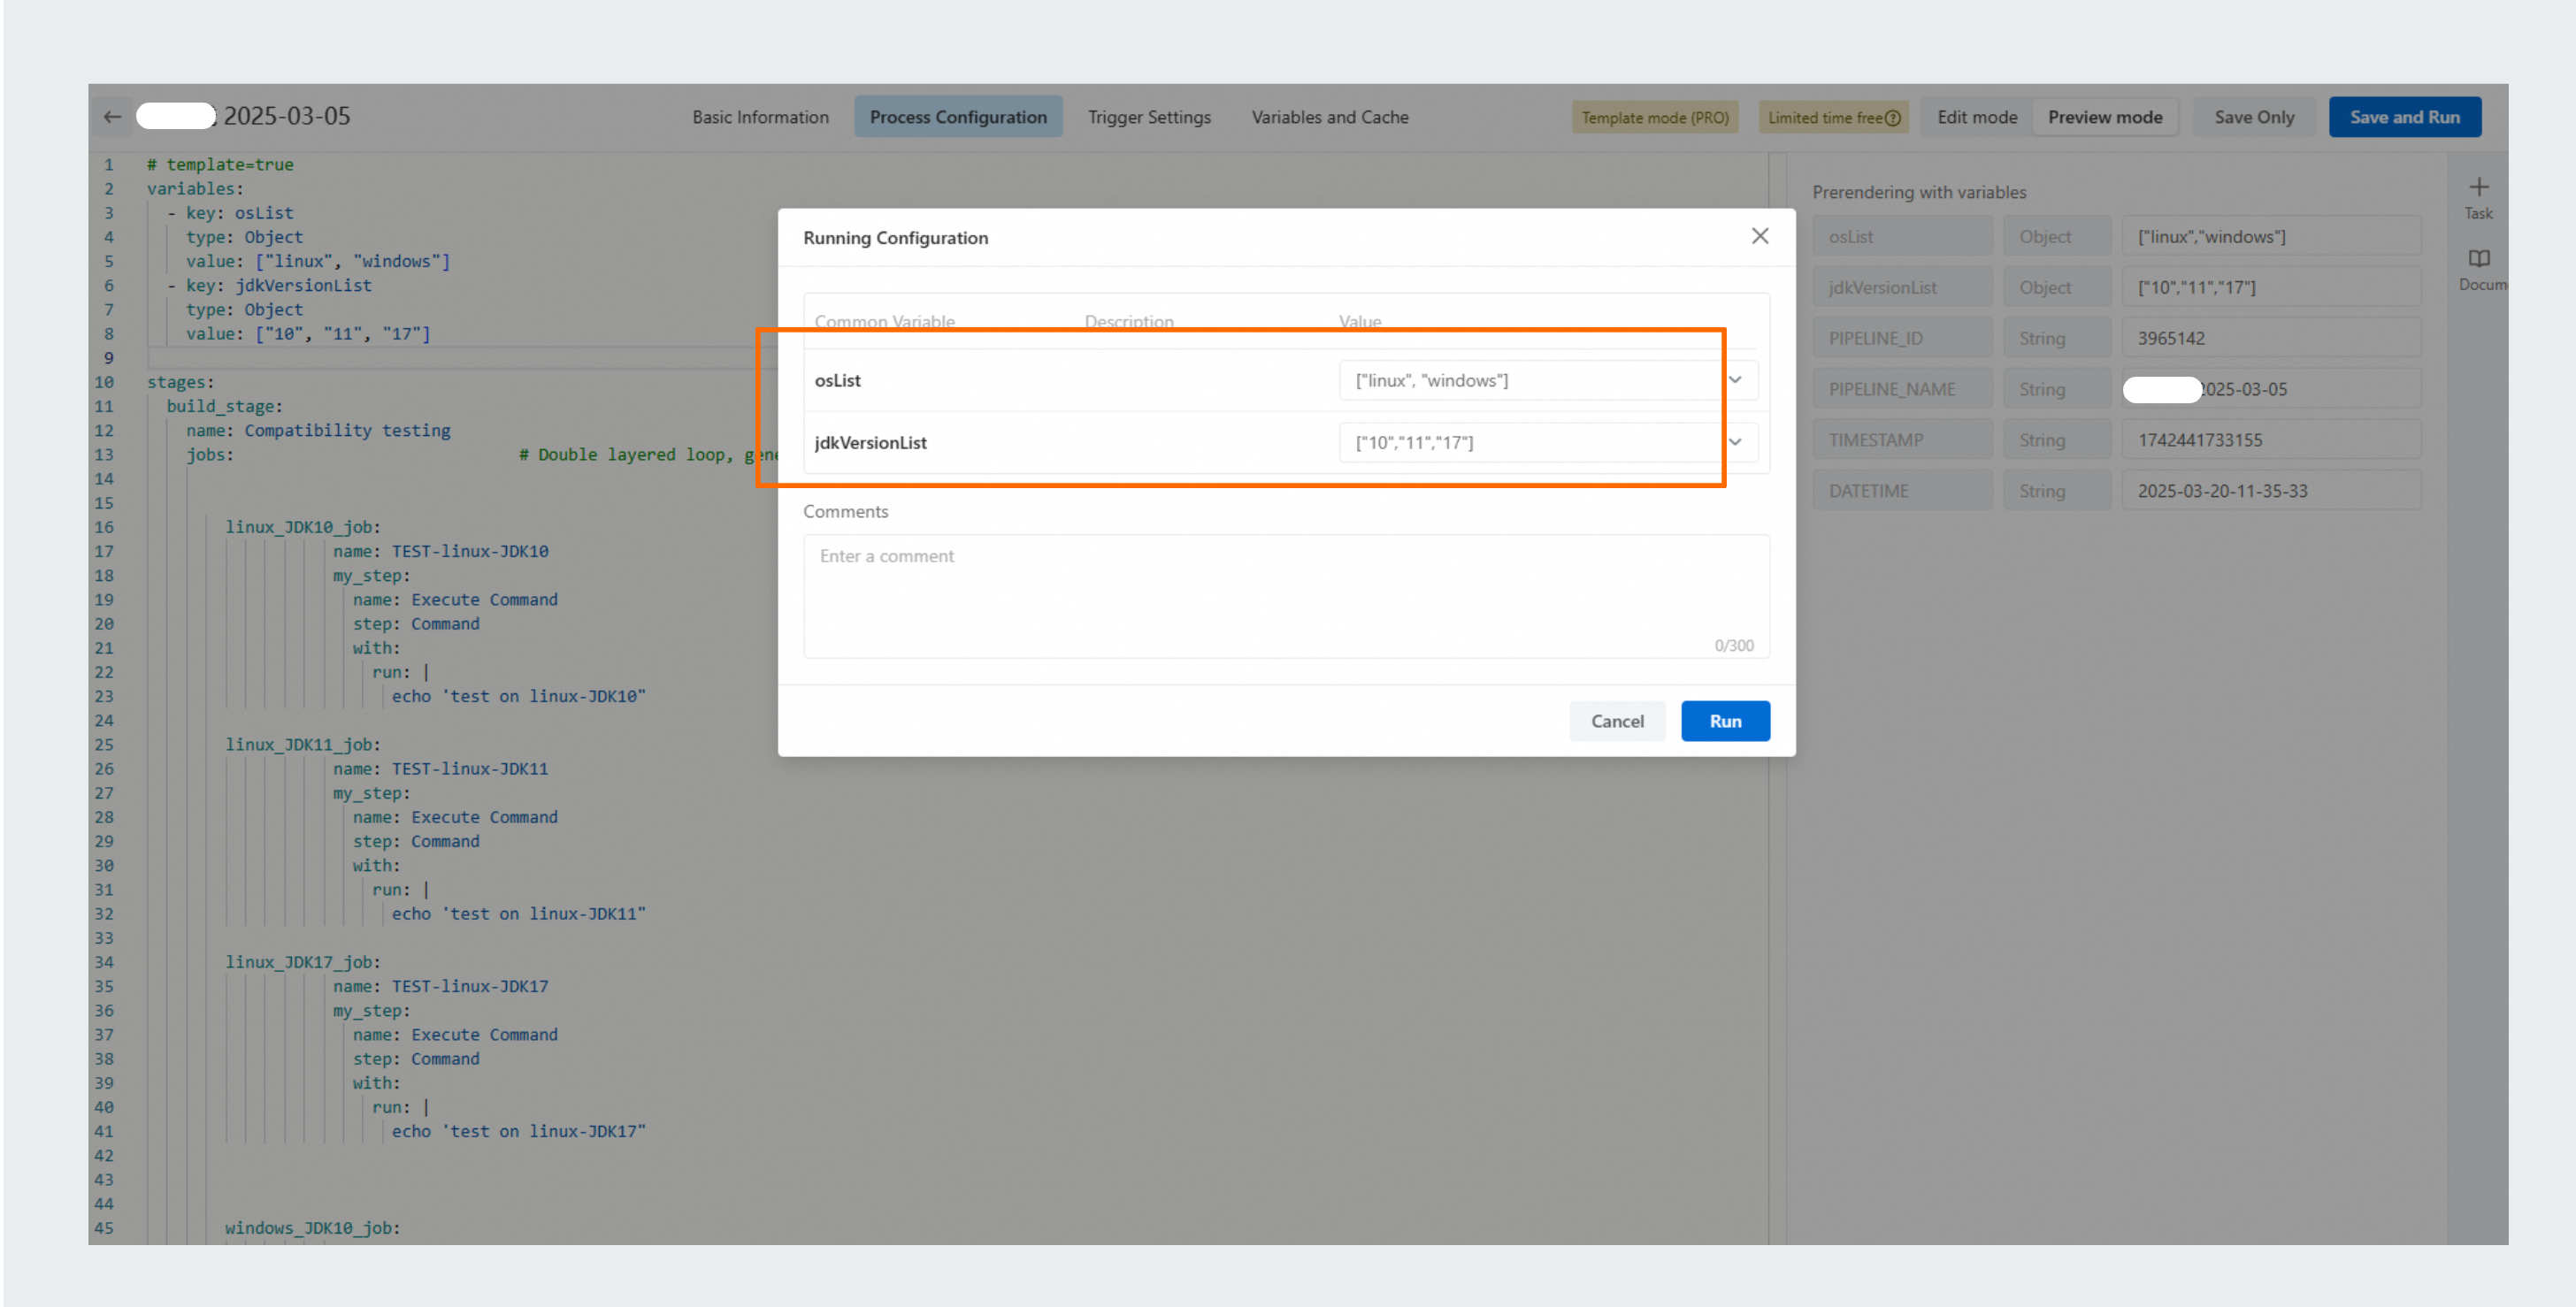Click the 0/300 character counter
This screenshot has height=1307, width=2576.
(1734, 646)
